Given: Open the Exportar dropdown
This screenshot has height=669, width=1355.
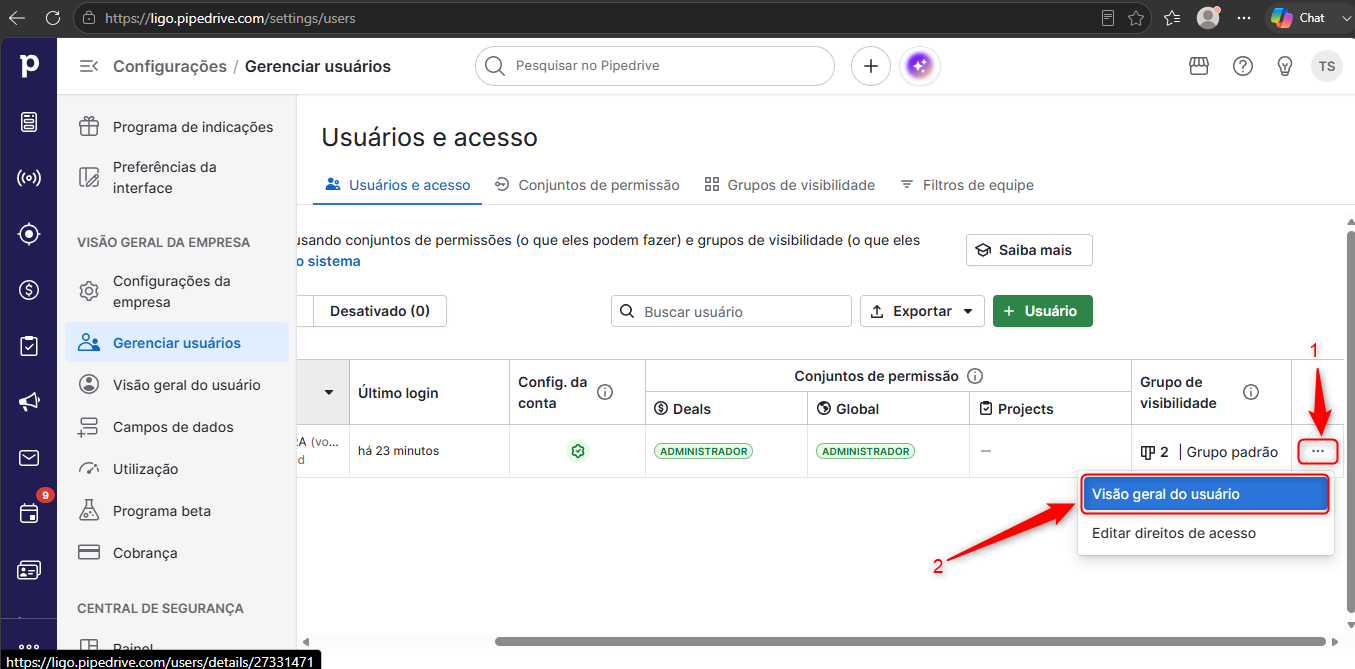Looking at the screenshot, I should click(x=922, y=311).
